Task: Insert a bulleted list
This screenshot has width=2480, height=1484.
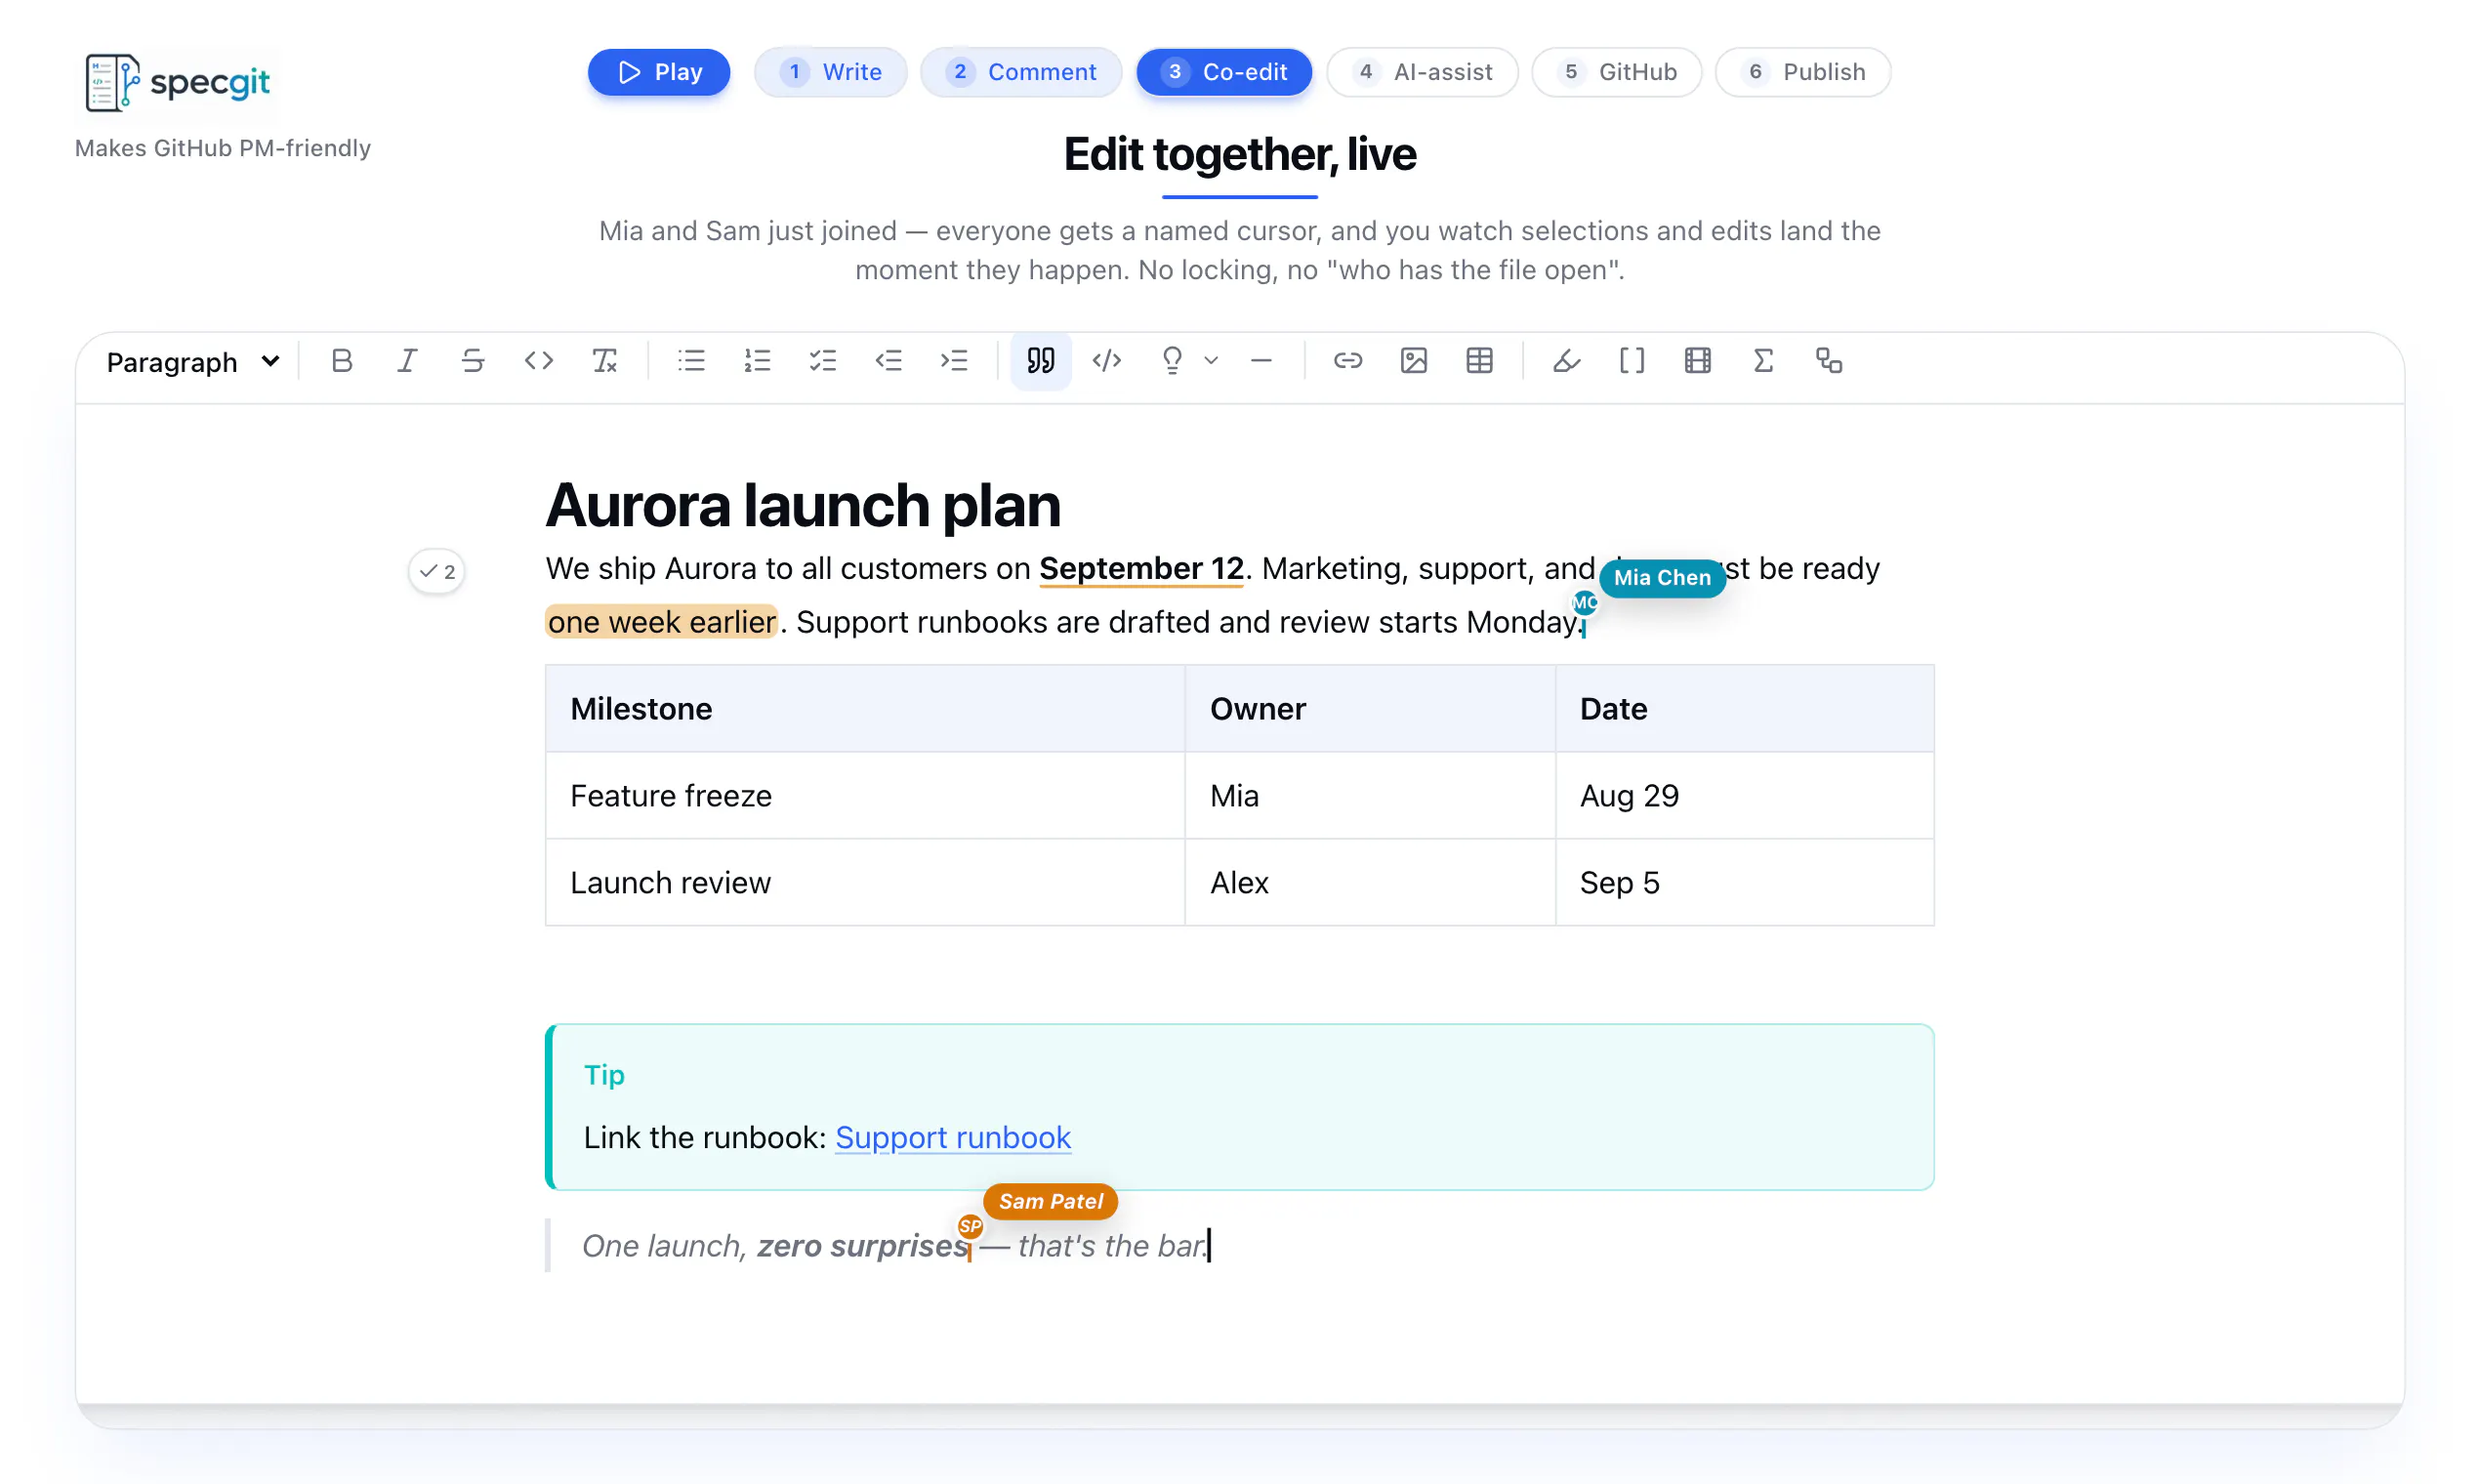Action: click(691, 361)
